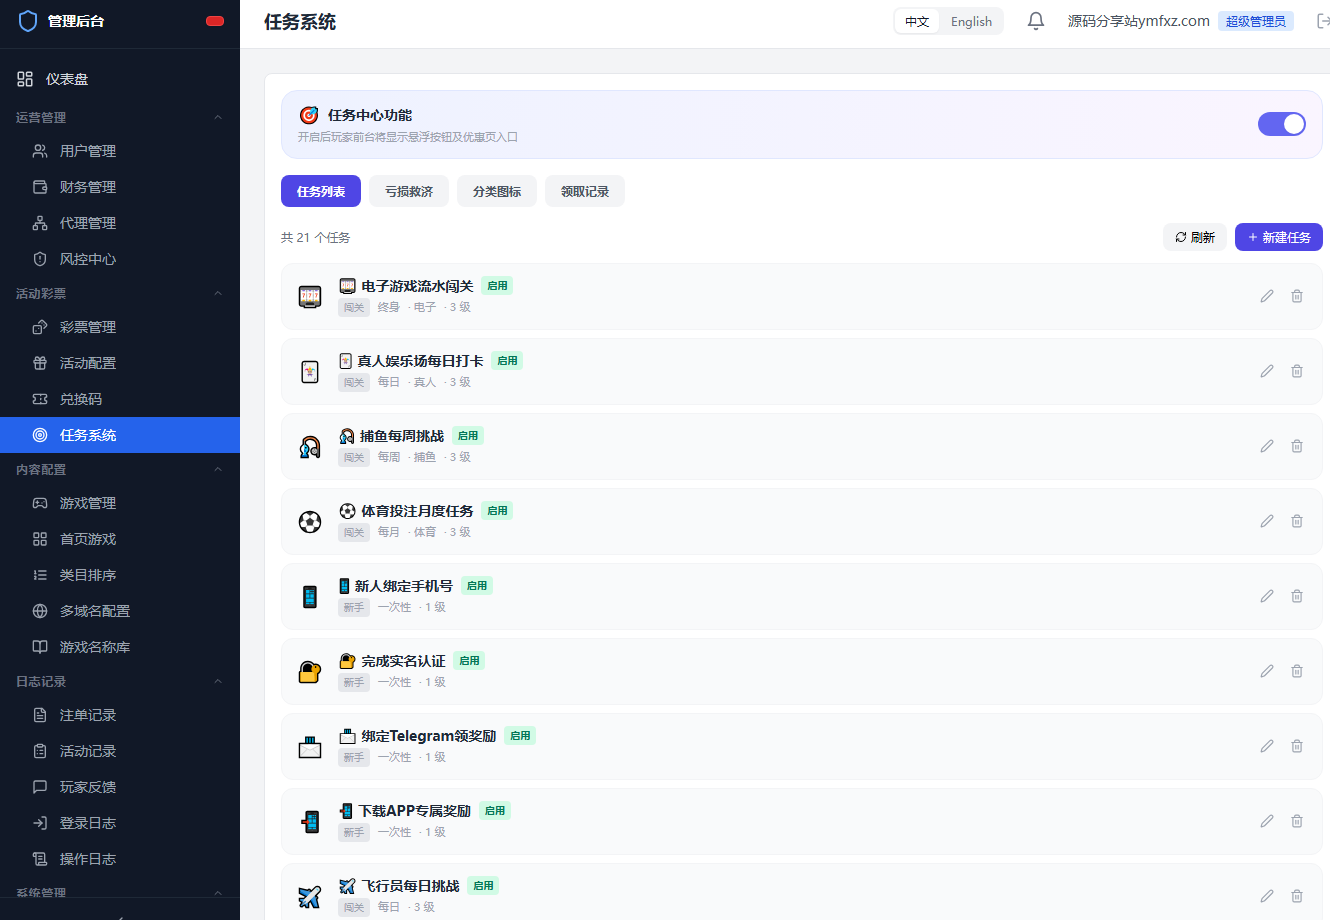Open the 亏损救济 tab
Image resolution: width=1330 pixels, height=920 pixels.
coord(409,191)
